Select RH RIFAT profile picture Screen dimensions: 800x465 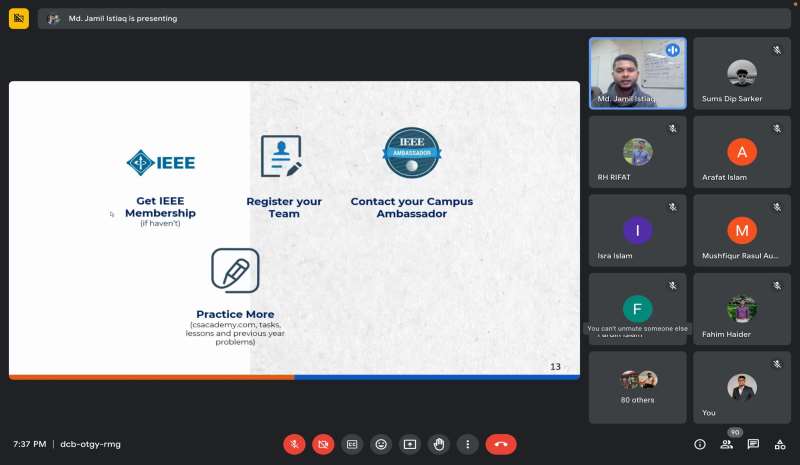click(x=638, y=152)
